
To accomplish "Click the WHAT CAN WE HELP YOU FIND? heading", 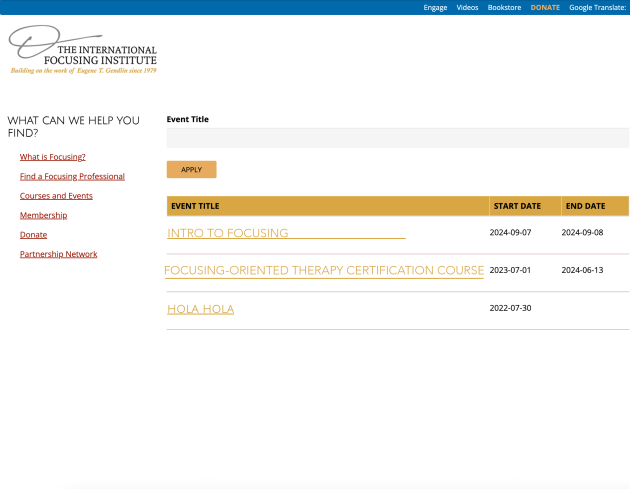I will tap(74, 127).
